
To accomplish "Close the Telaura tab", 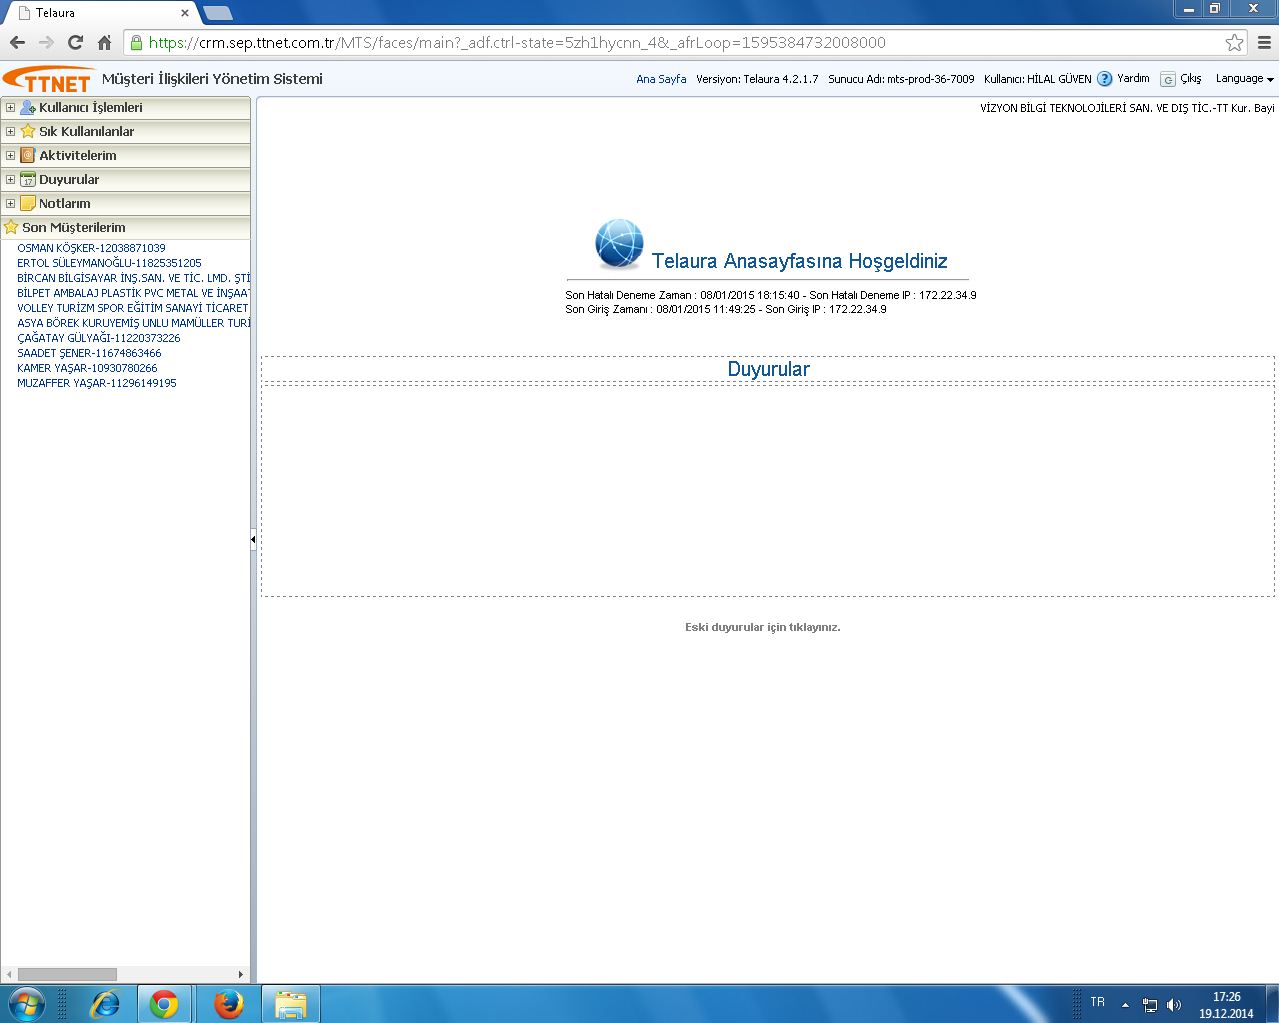I will click(185, 13).
